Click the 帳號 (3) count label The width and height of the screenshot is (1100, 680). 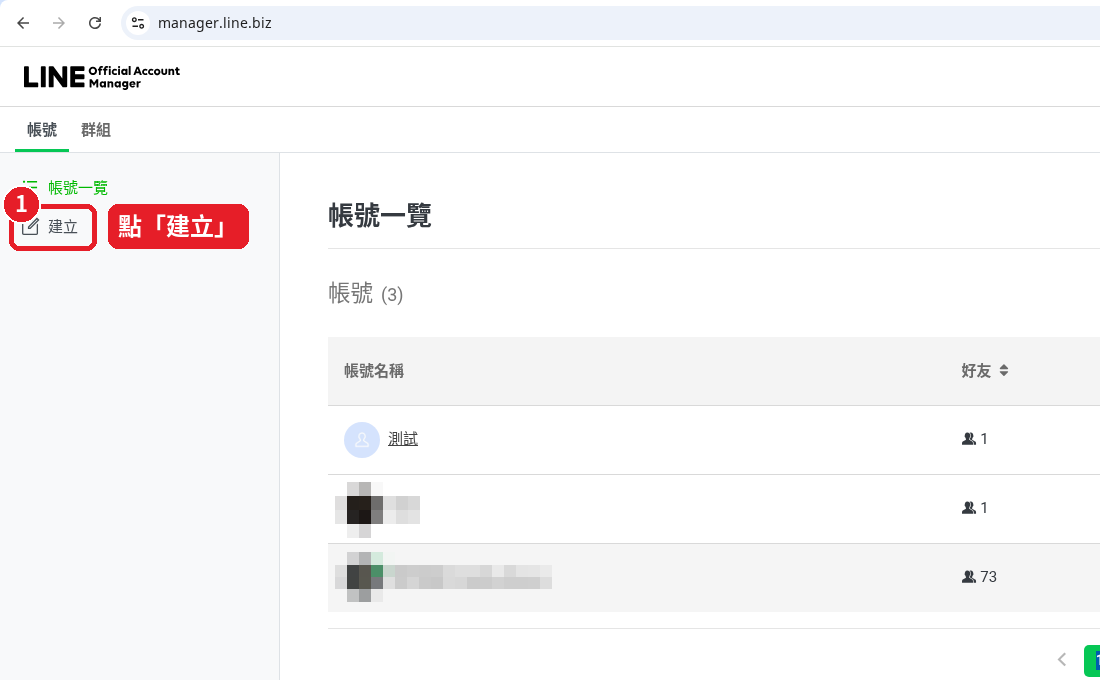tap(365, 293)
